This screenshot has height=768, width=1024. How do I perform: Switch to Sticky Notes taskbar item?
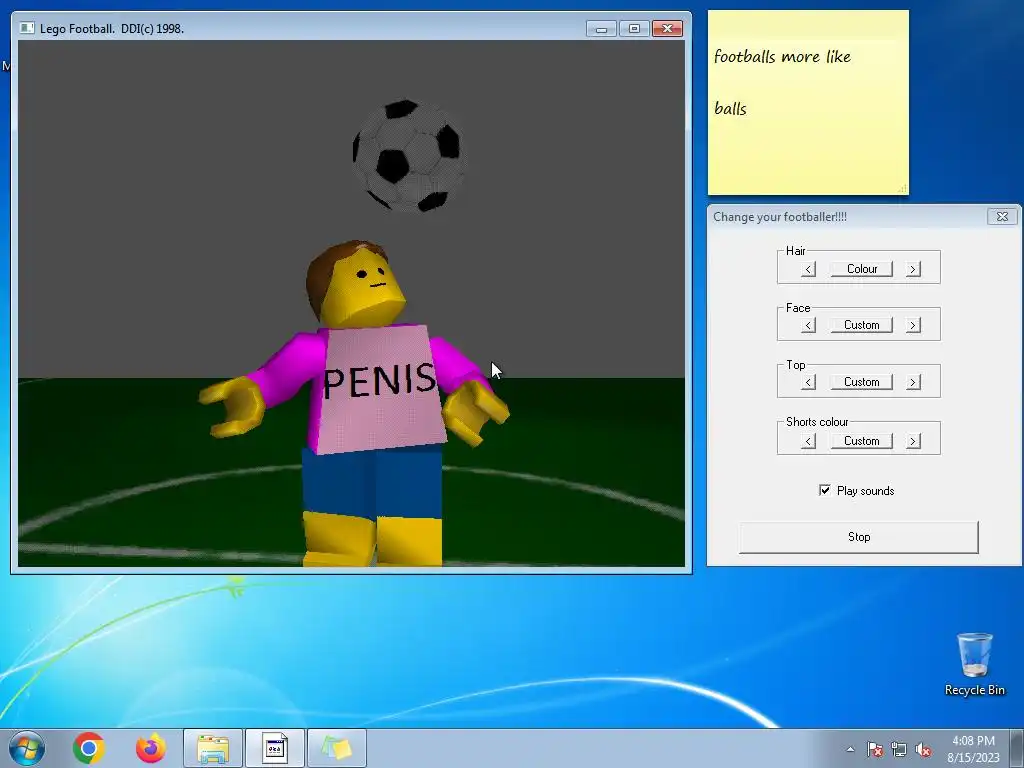click(337, 748)
